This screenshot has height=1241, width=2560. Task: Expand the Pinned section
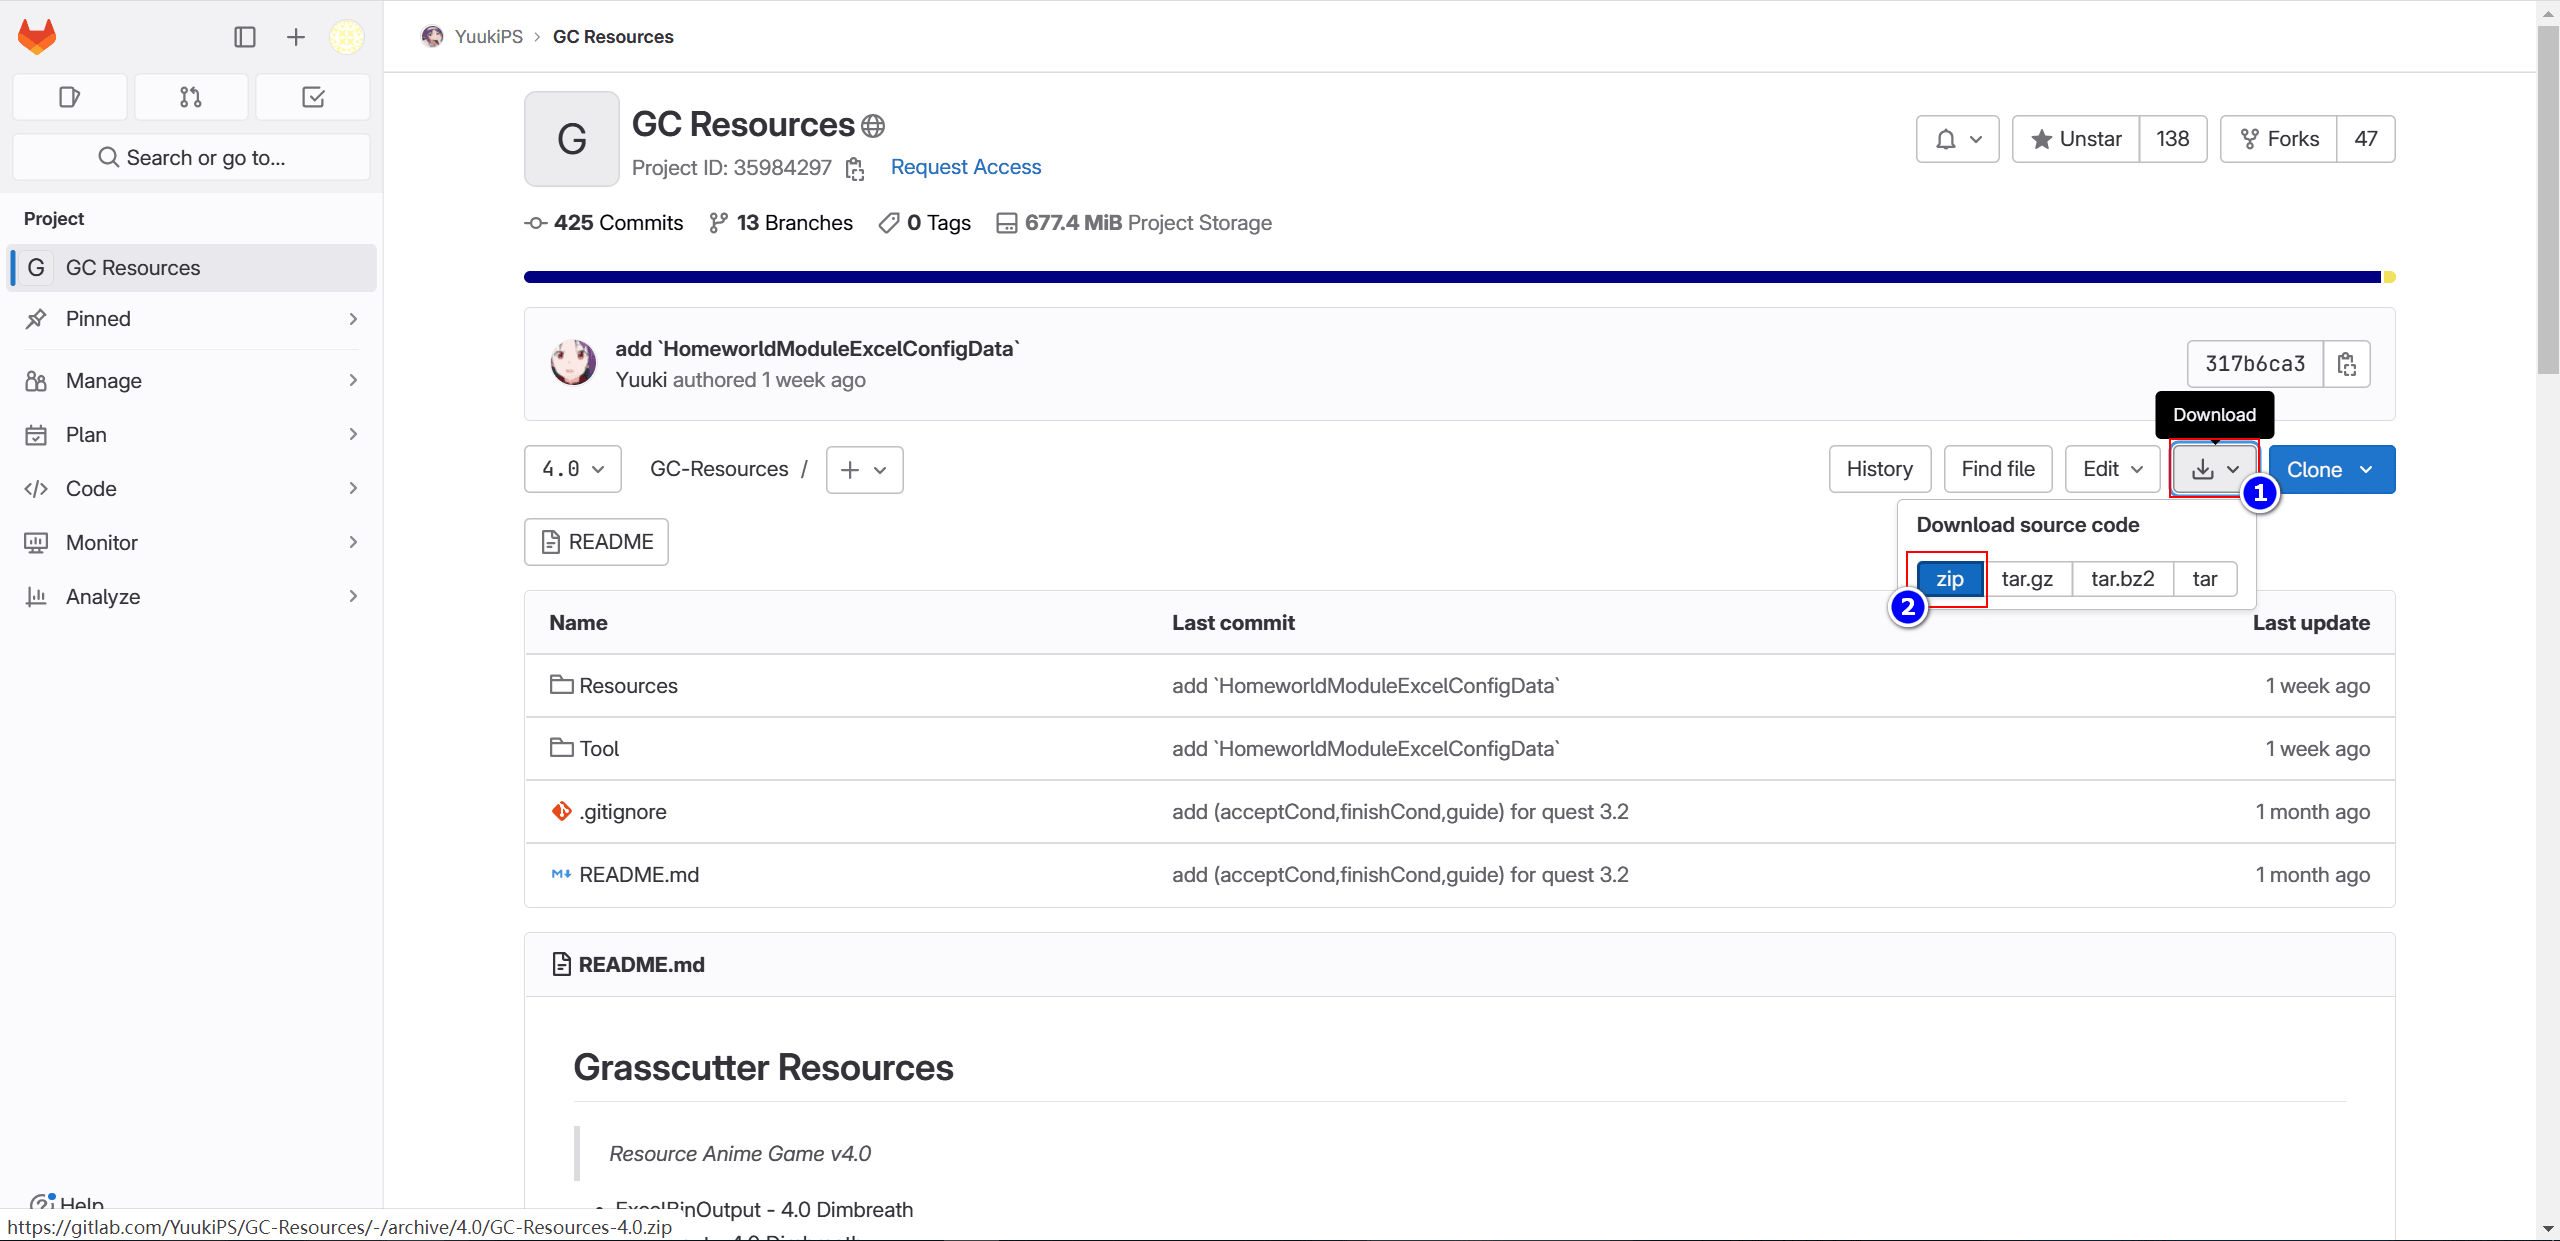pos(192,319)
